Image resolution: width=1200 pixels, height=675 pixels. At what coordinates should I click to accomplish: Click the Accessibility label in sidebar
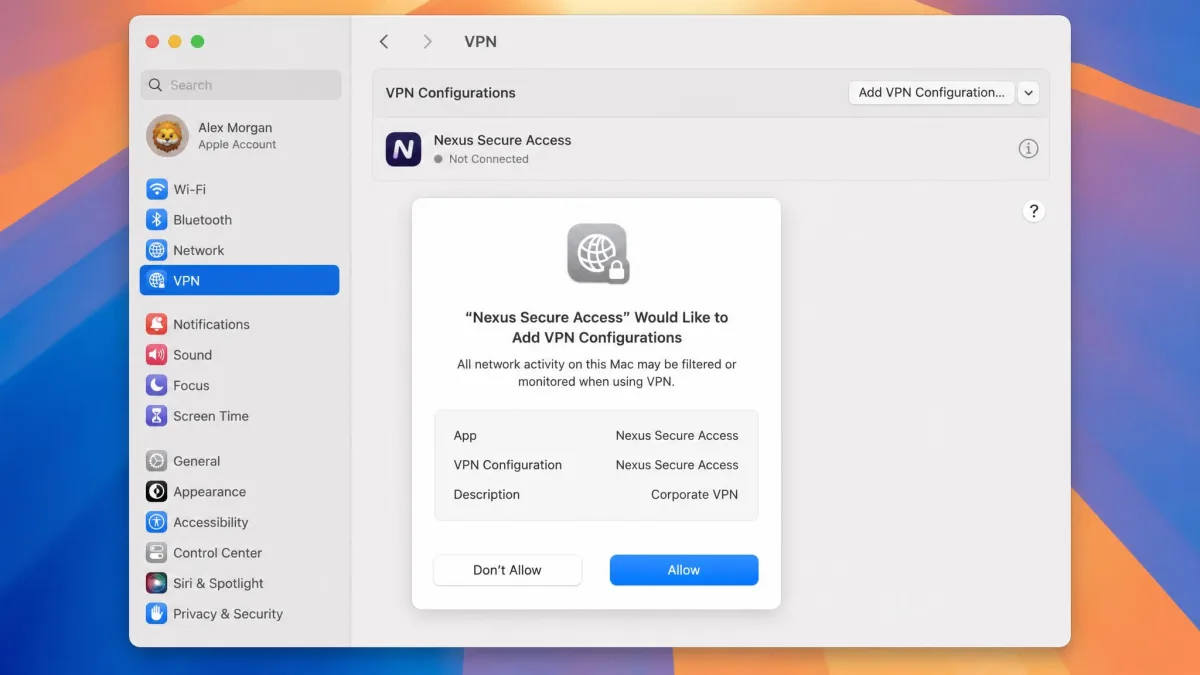210,522
